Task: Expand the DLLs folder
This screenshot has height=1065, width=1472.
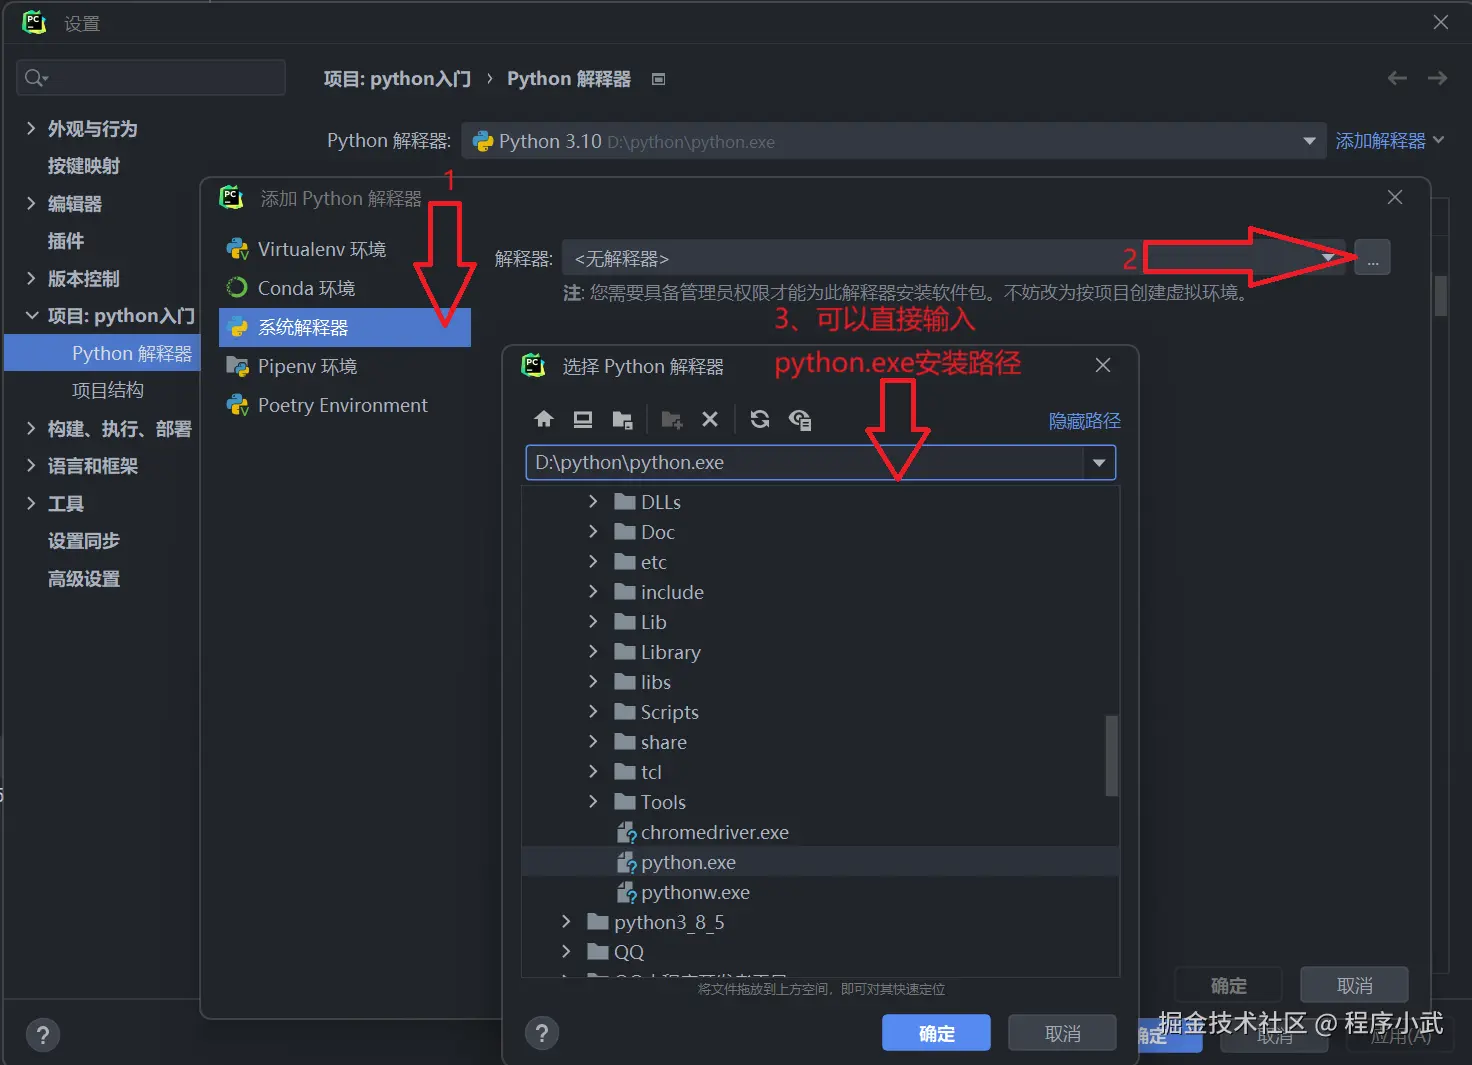Action: 593,501
